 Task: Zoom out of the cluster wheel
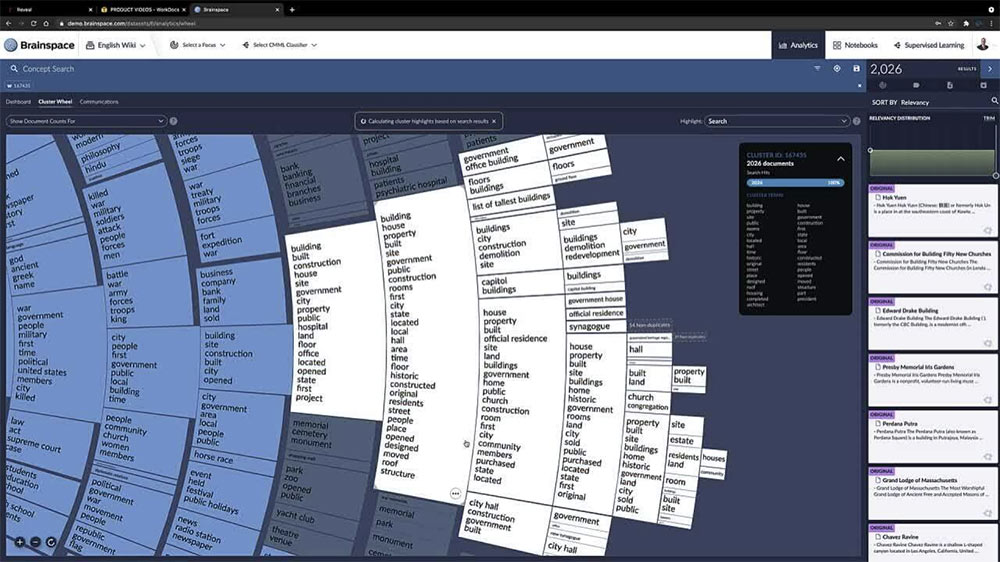click(35, 542)
